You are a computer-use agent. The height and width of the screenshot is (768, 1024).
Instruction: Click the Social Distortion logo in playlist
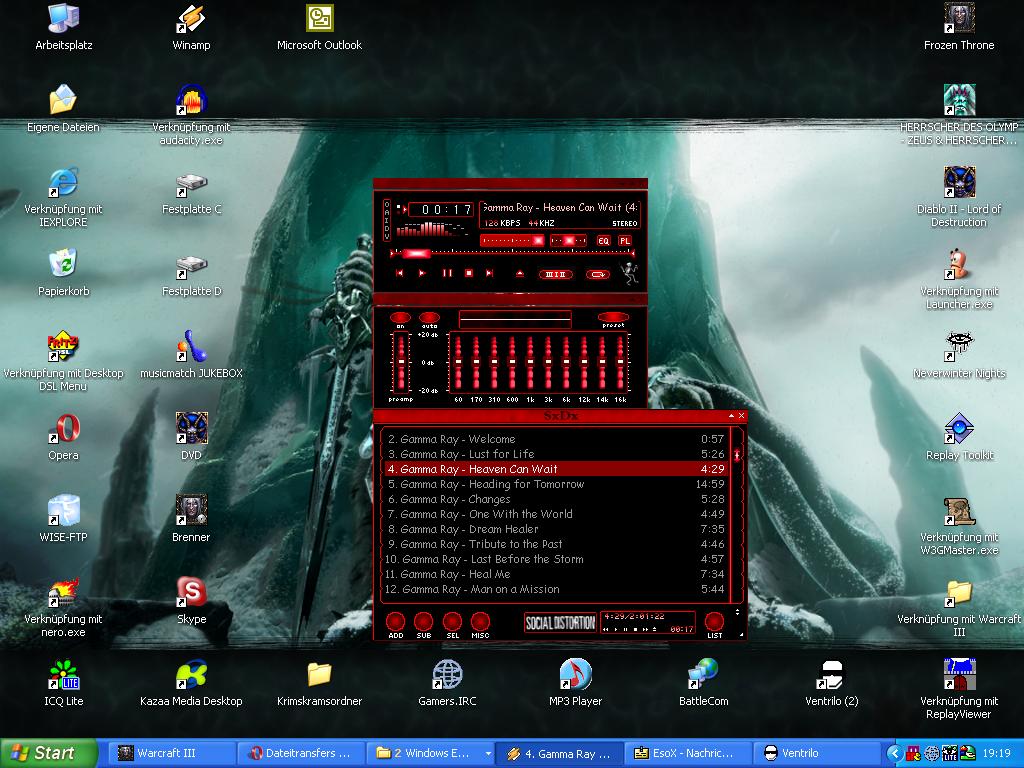point(560,623)
